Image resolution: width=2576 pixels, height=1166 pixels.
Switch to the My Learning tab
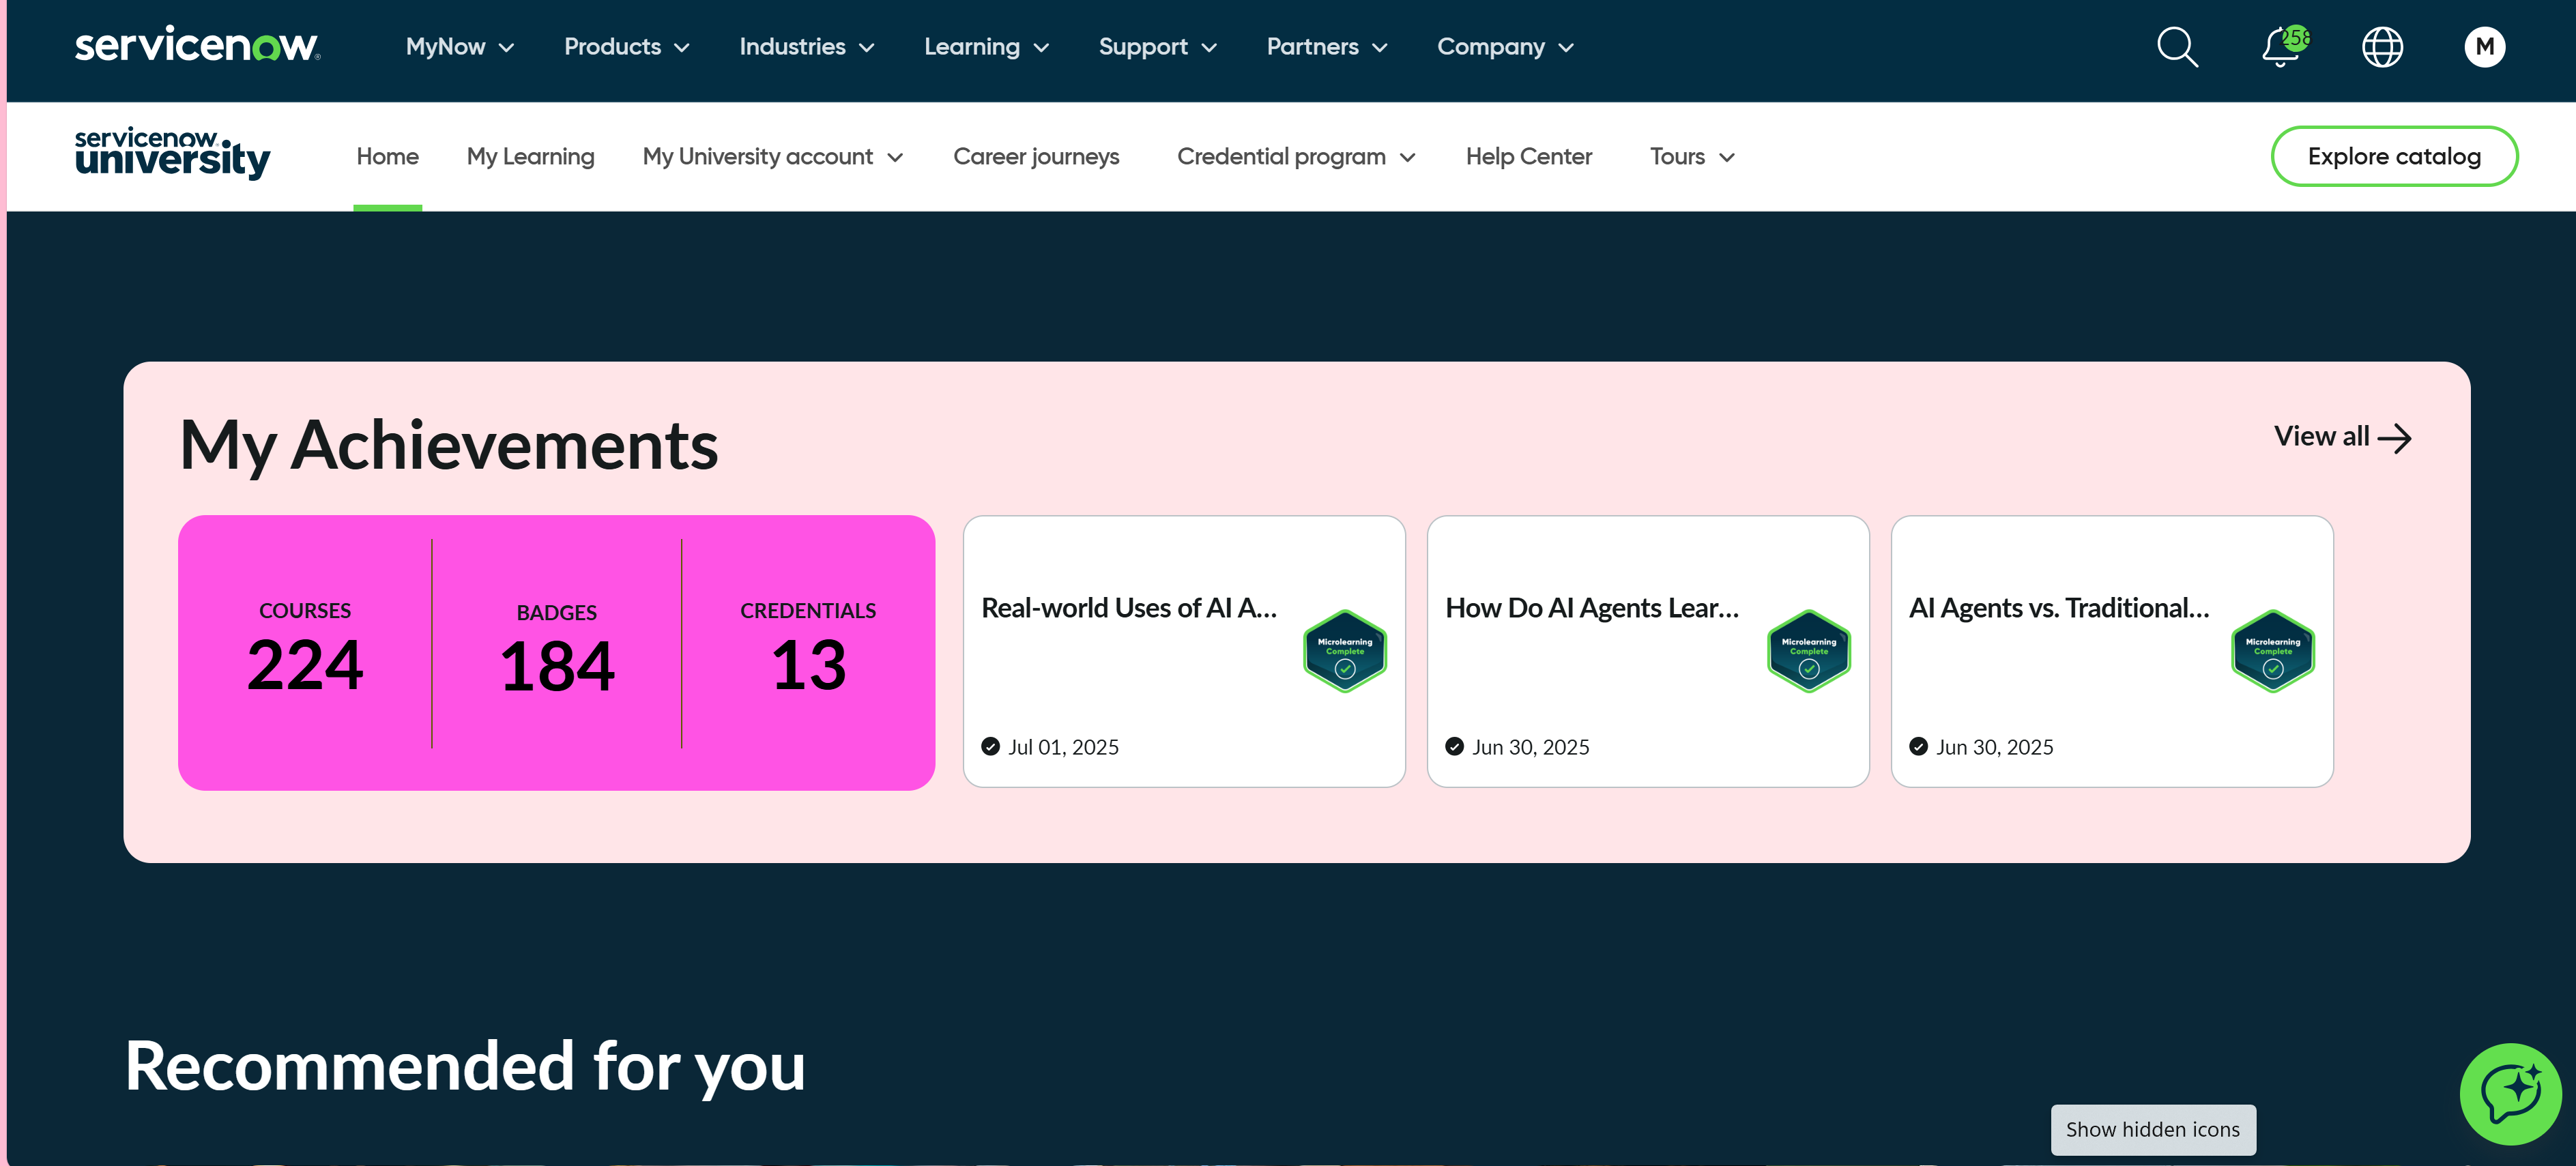[530, 157]
